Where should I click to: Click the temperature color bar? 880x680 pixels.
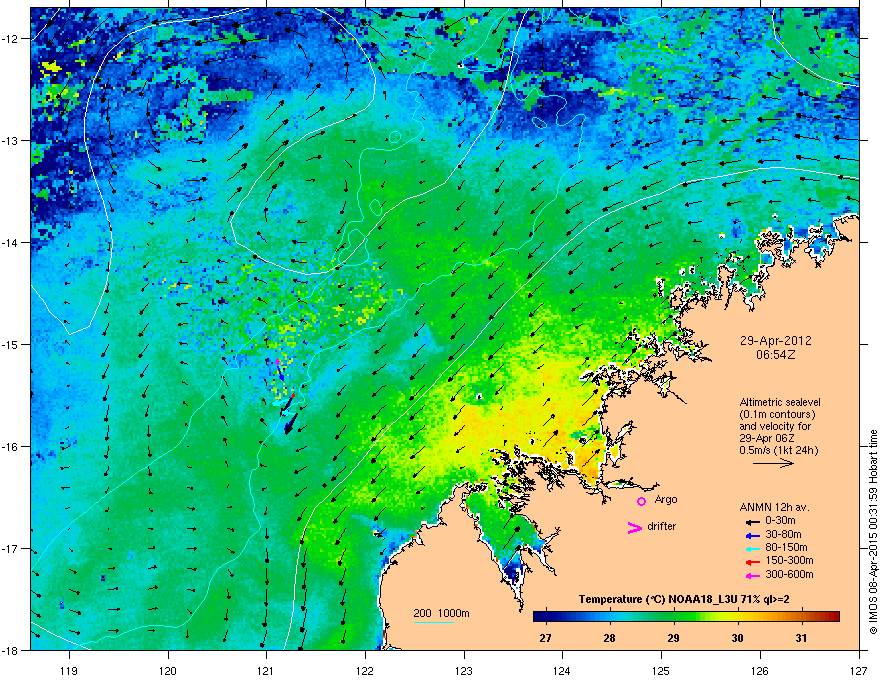(686, 617)
